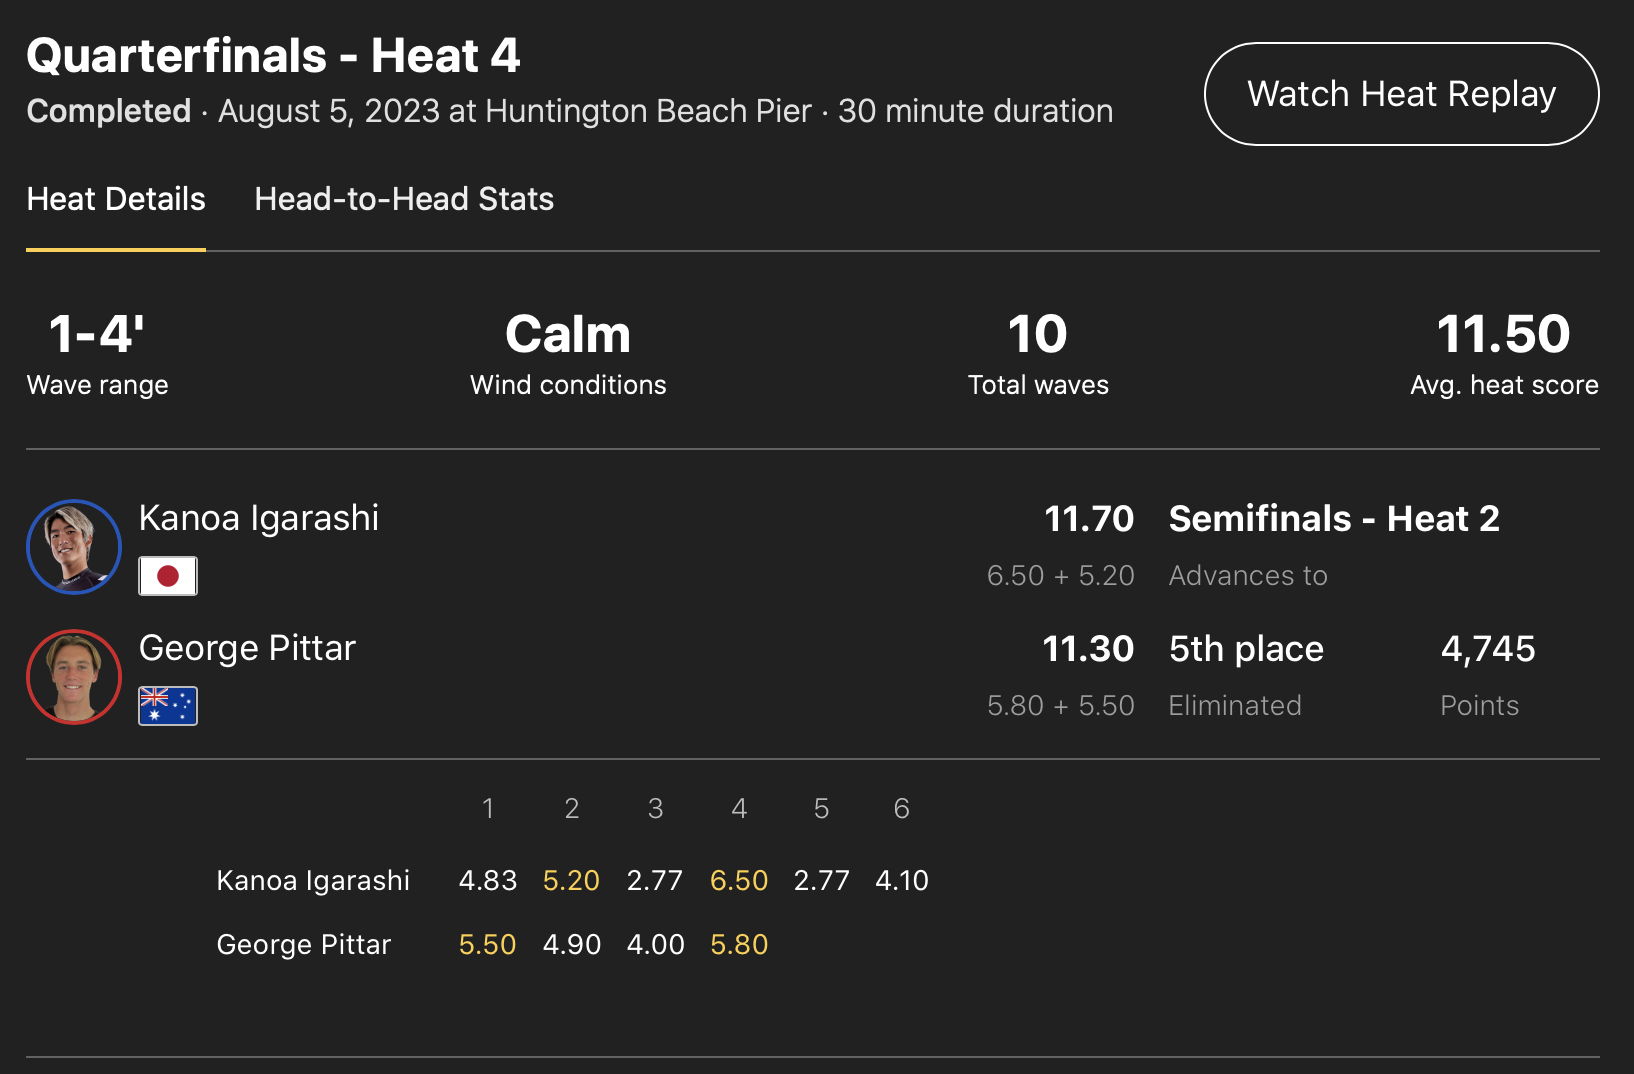
Task: Click the Australia flag icon
Action: (x=168, y=706)
